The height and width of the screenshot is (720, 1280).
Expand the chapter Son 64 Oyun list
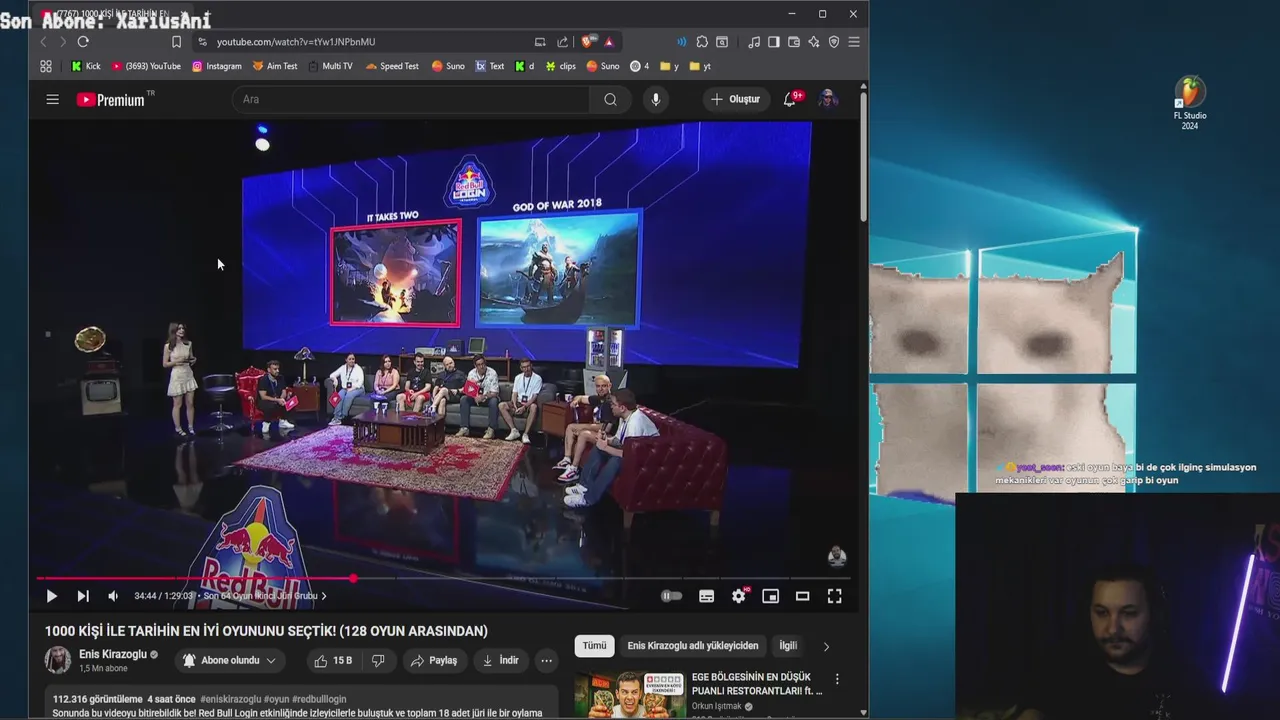tap(265, 596)
